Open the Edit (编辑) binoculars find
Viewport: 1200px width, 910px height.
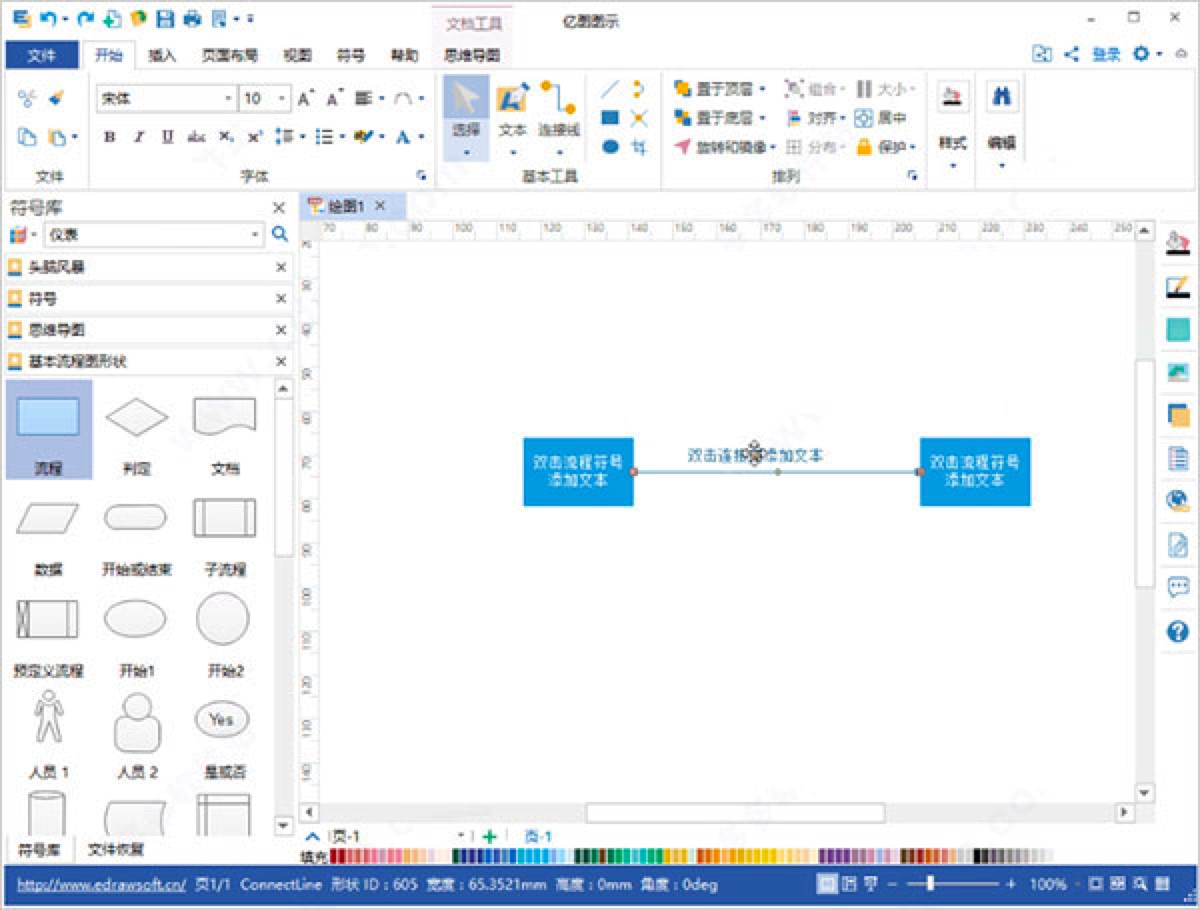click(1001, 97)
